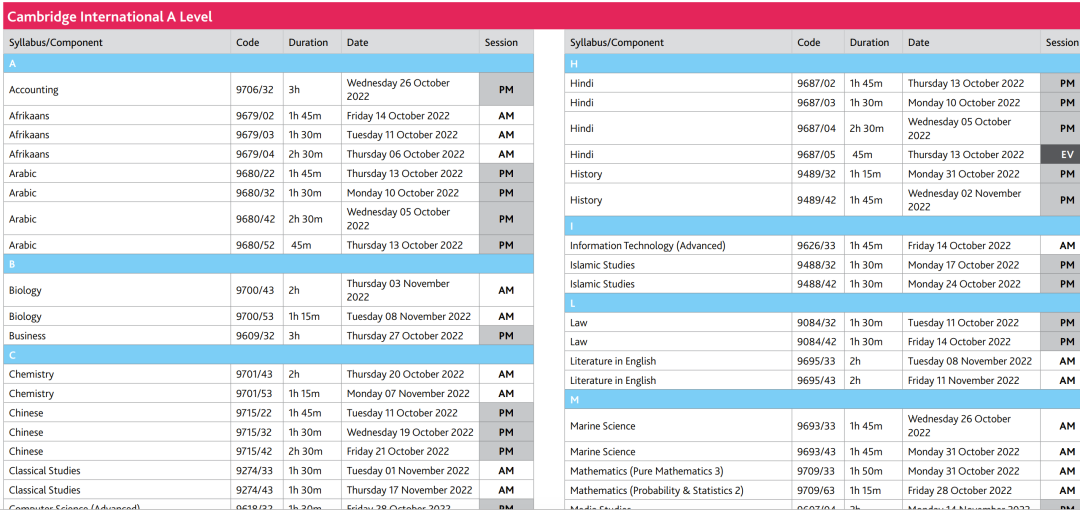Click the Business syllabus cell
The width and height of the screenshot is (1080, 510).
(x=116, y=336)
